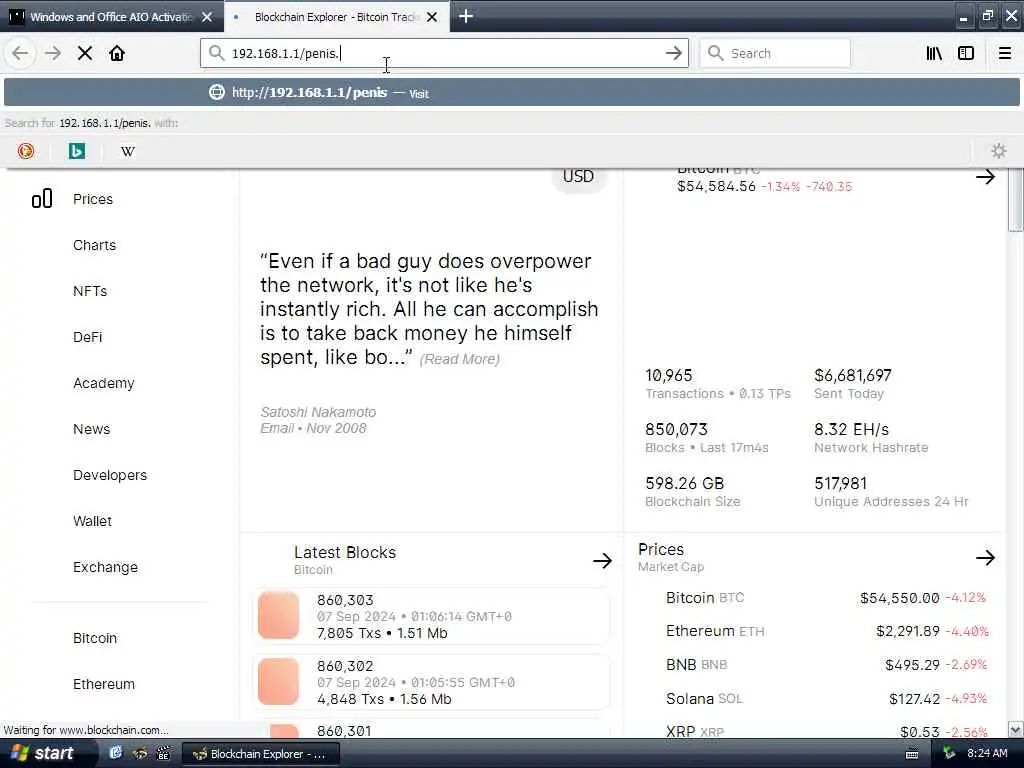The width and height of the screenshot is (1024, 768).
Task: Open DeFi in the sidebar
Action: (x=88, y=337)
